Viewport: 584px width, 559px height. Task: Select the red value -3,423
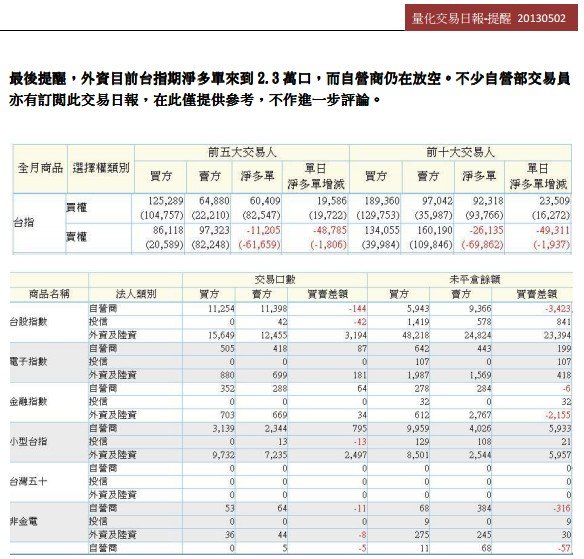pos(558,309)
